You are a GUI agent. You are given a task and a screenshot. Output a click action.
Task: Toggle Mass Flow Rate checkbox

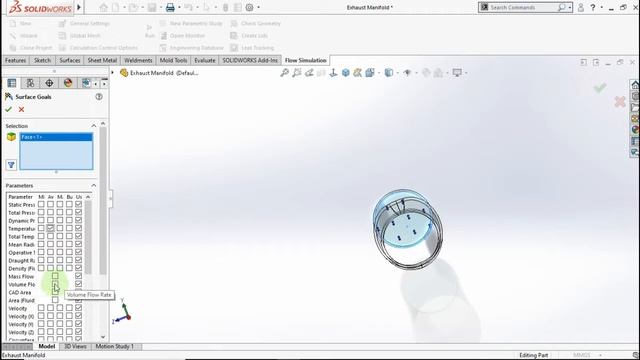click(55, 276)
